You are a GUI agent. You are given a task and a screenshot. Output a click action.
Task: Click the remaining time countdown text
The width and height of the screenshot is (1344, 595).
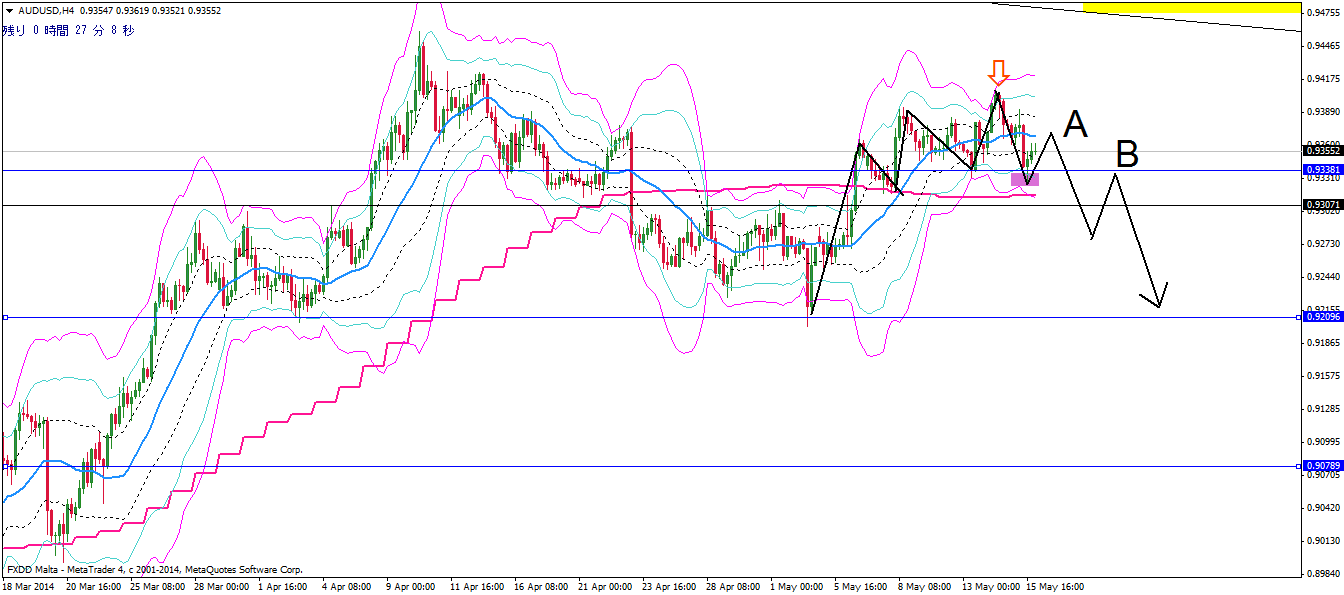coord(68,30)
